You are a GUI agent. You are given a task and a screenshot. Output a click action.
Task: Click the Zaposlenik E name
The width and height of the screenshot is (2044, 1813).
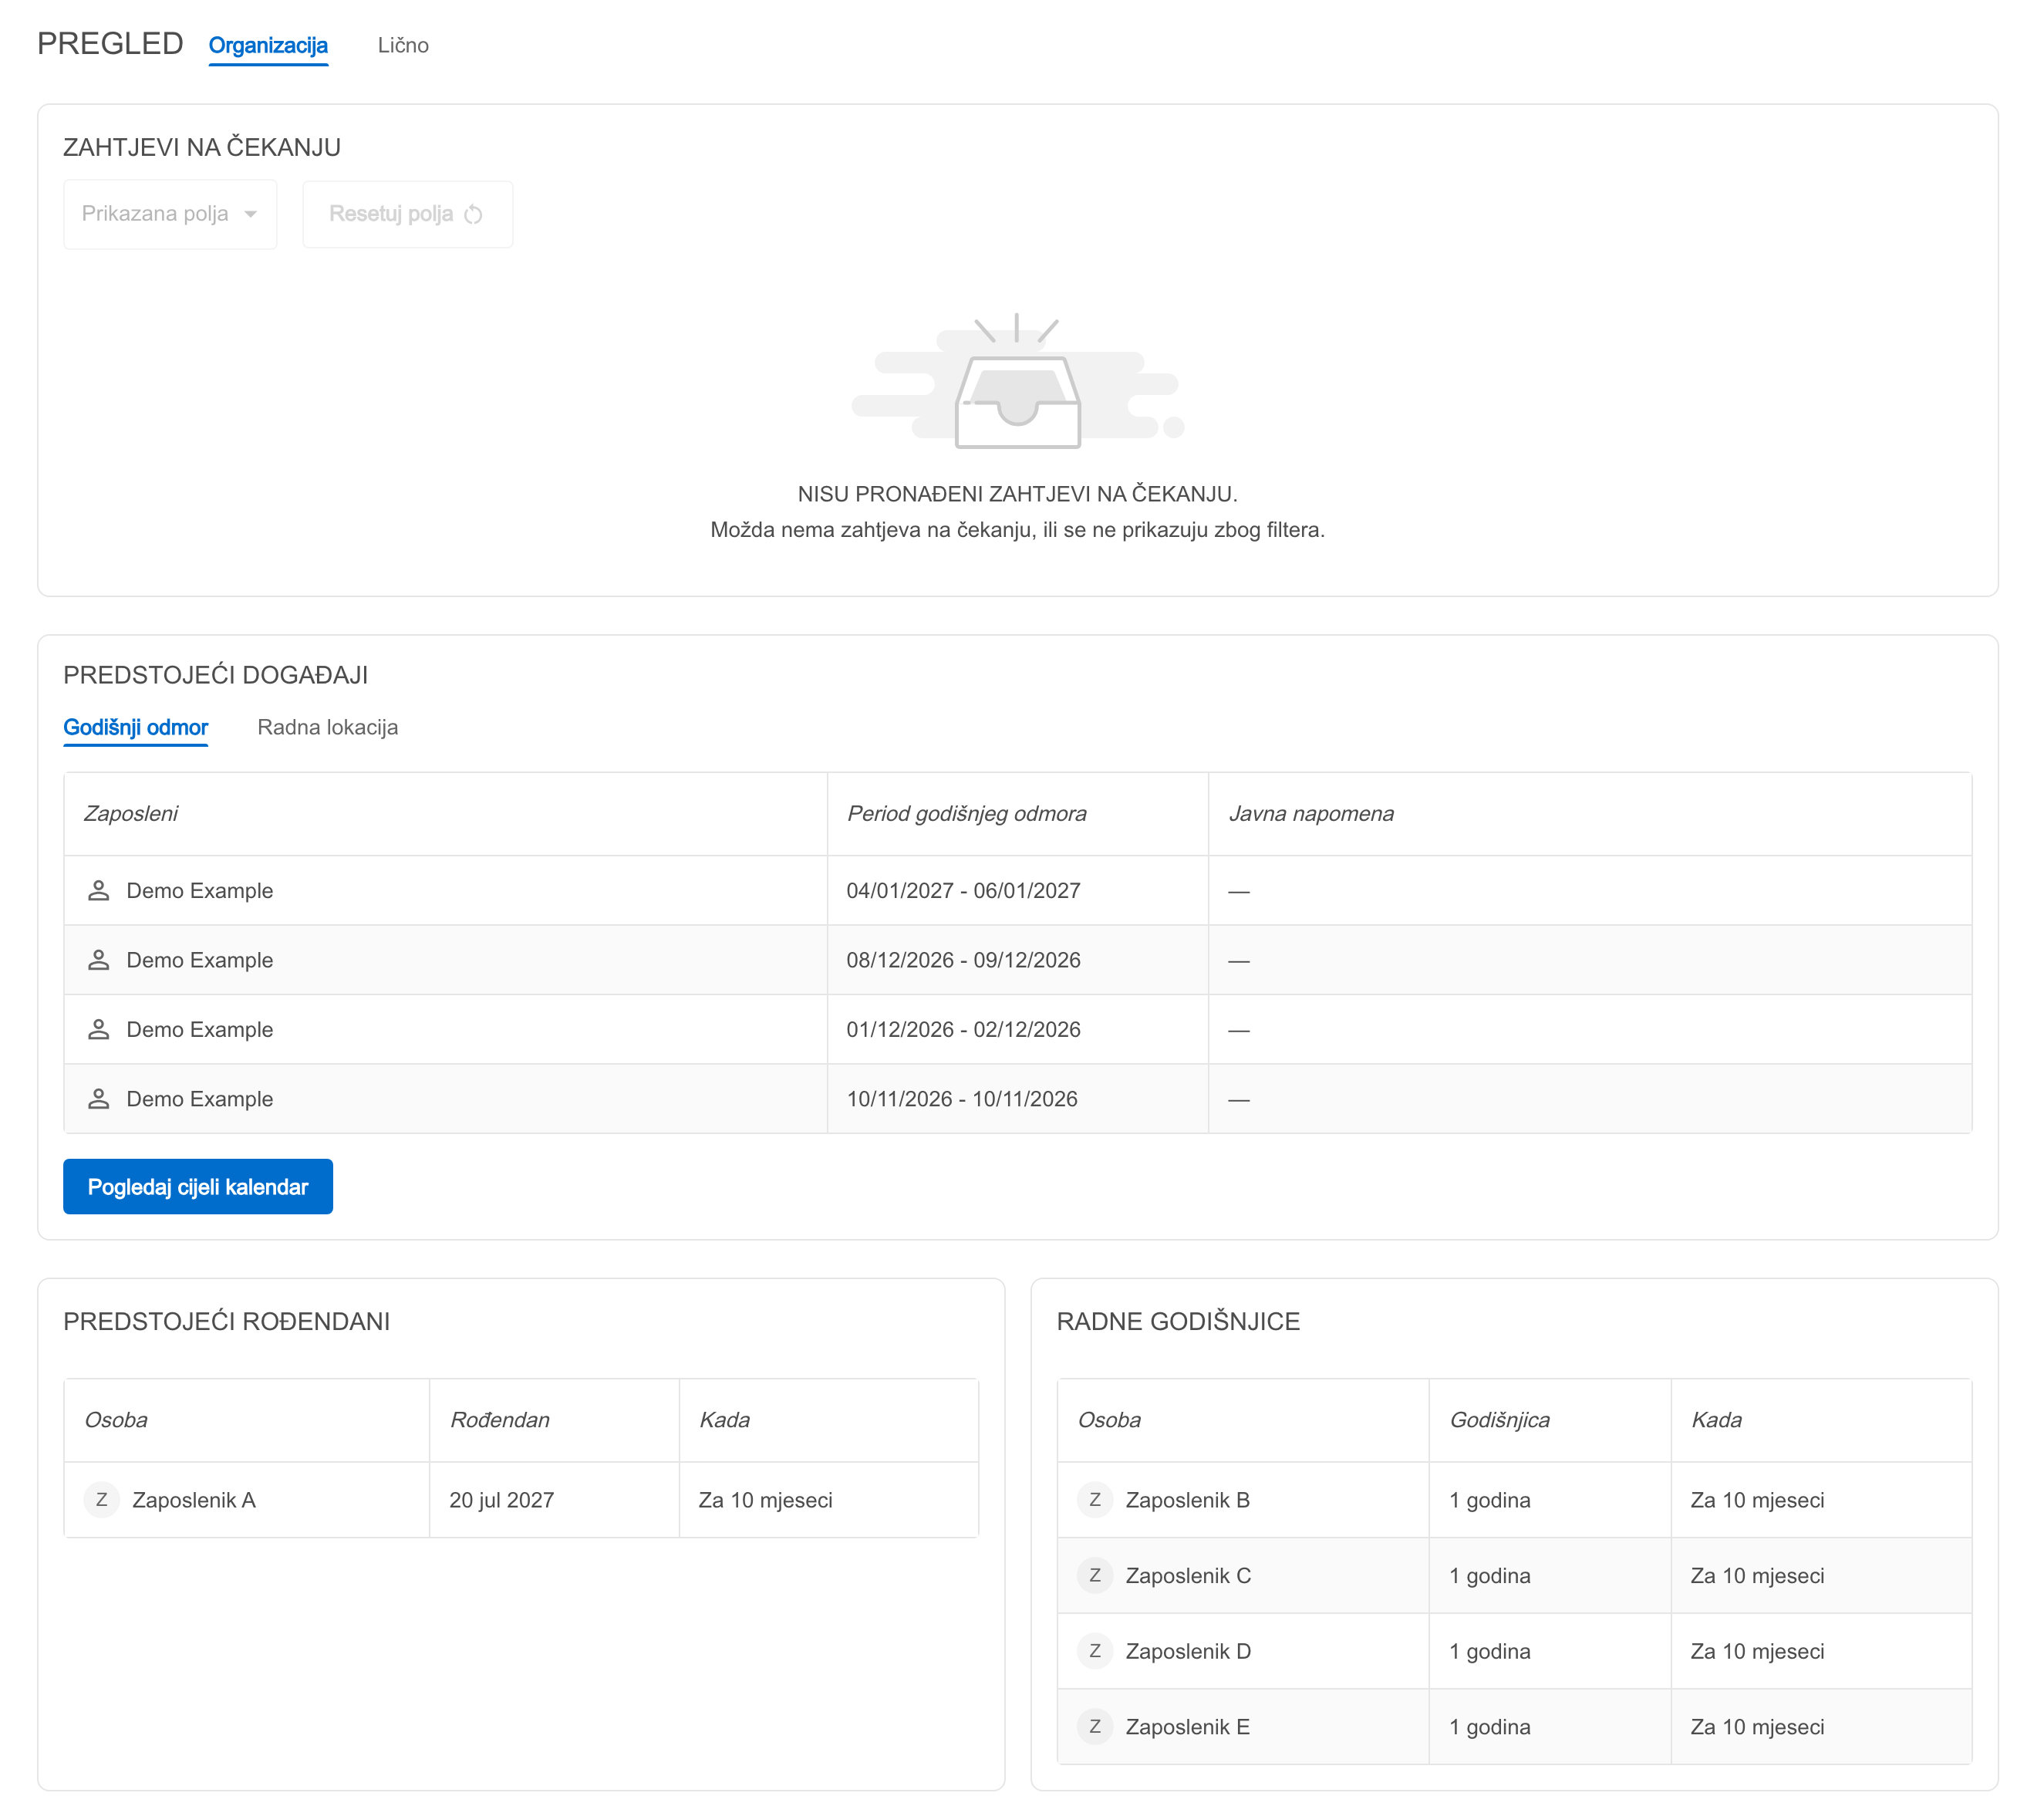[x=1188, y=1727]
